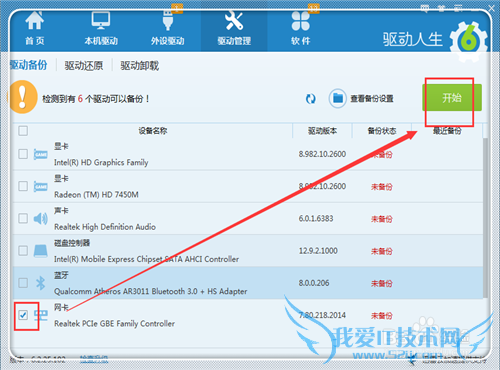Tick the select-all checkbox in the table header
The width and height of the screenshot is (500, 370).
(23, 131)
